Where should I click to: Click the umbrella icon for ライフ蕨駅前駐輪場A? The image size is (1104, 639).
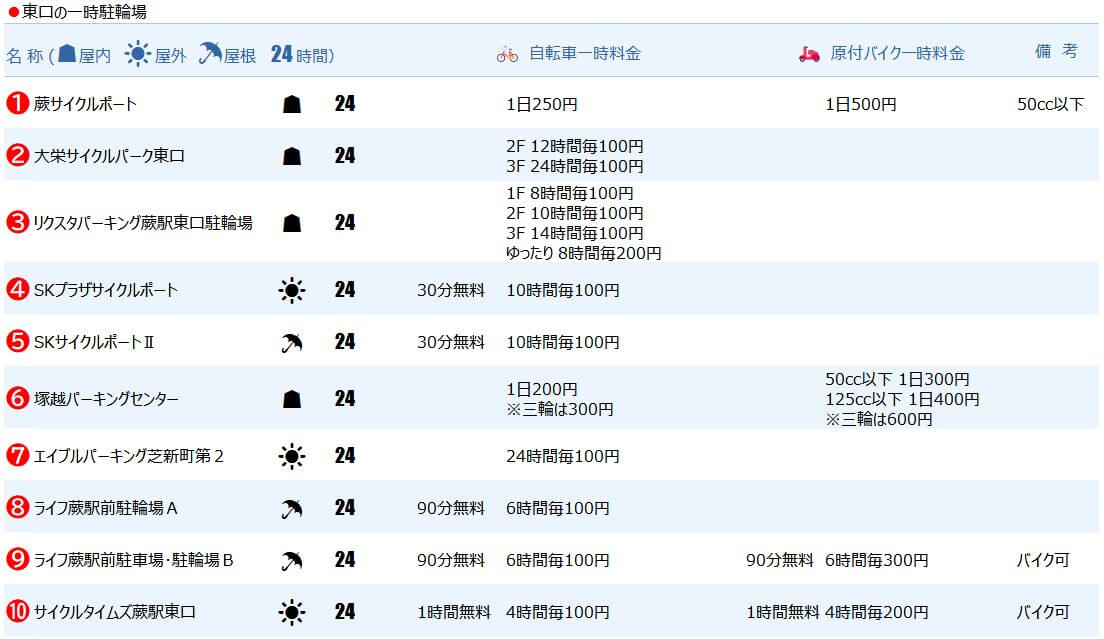(x=291, y=509)
